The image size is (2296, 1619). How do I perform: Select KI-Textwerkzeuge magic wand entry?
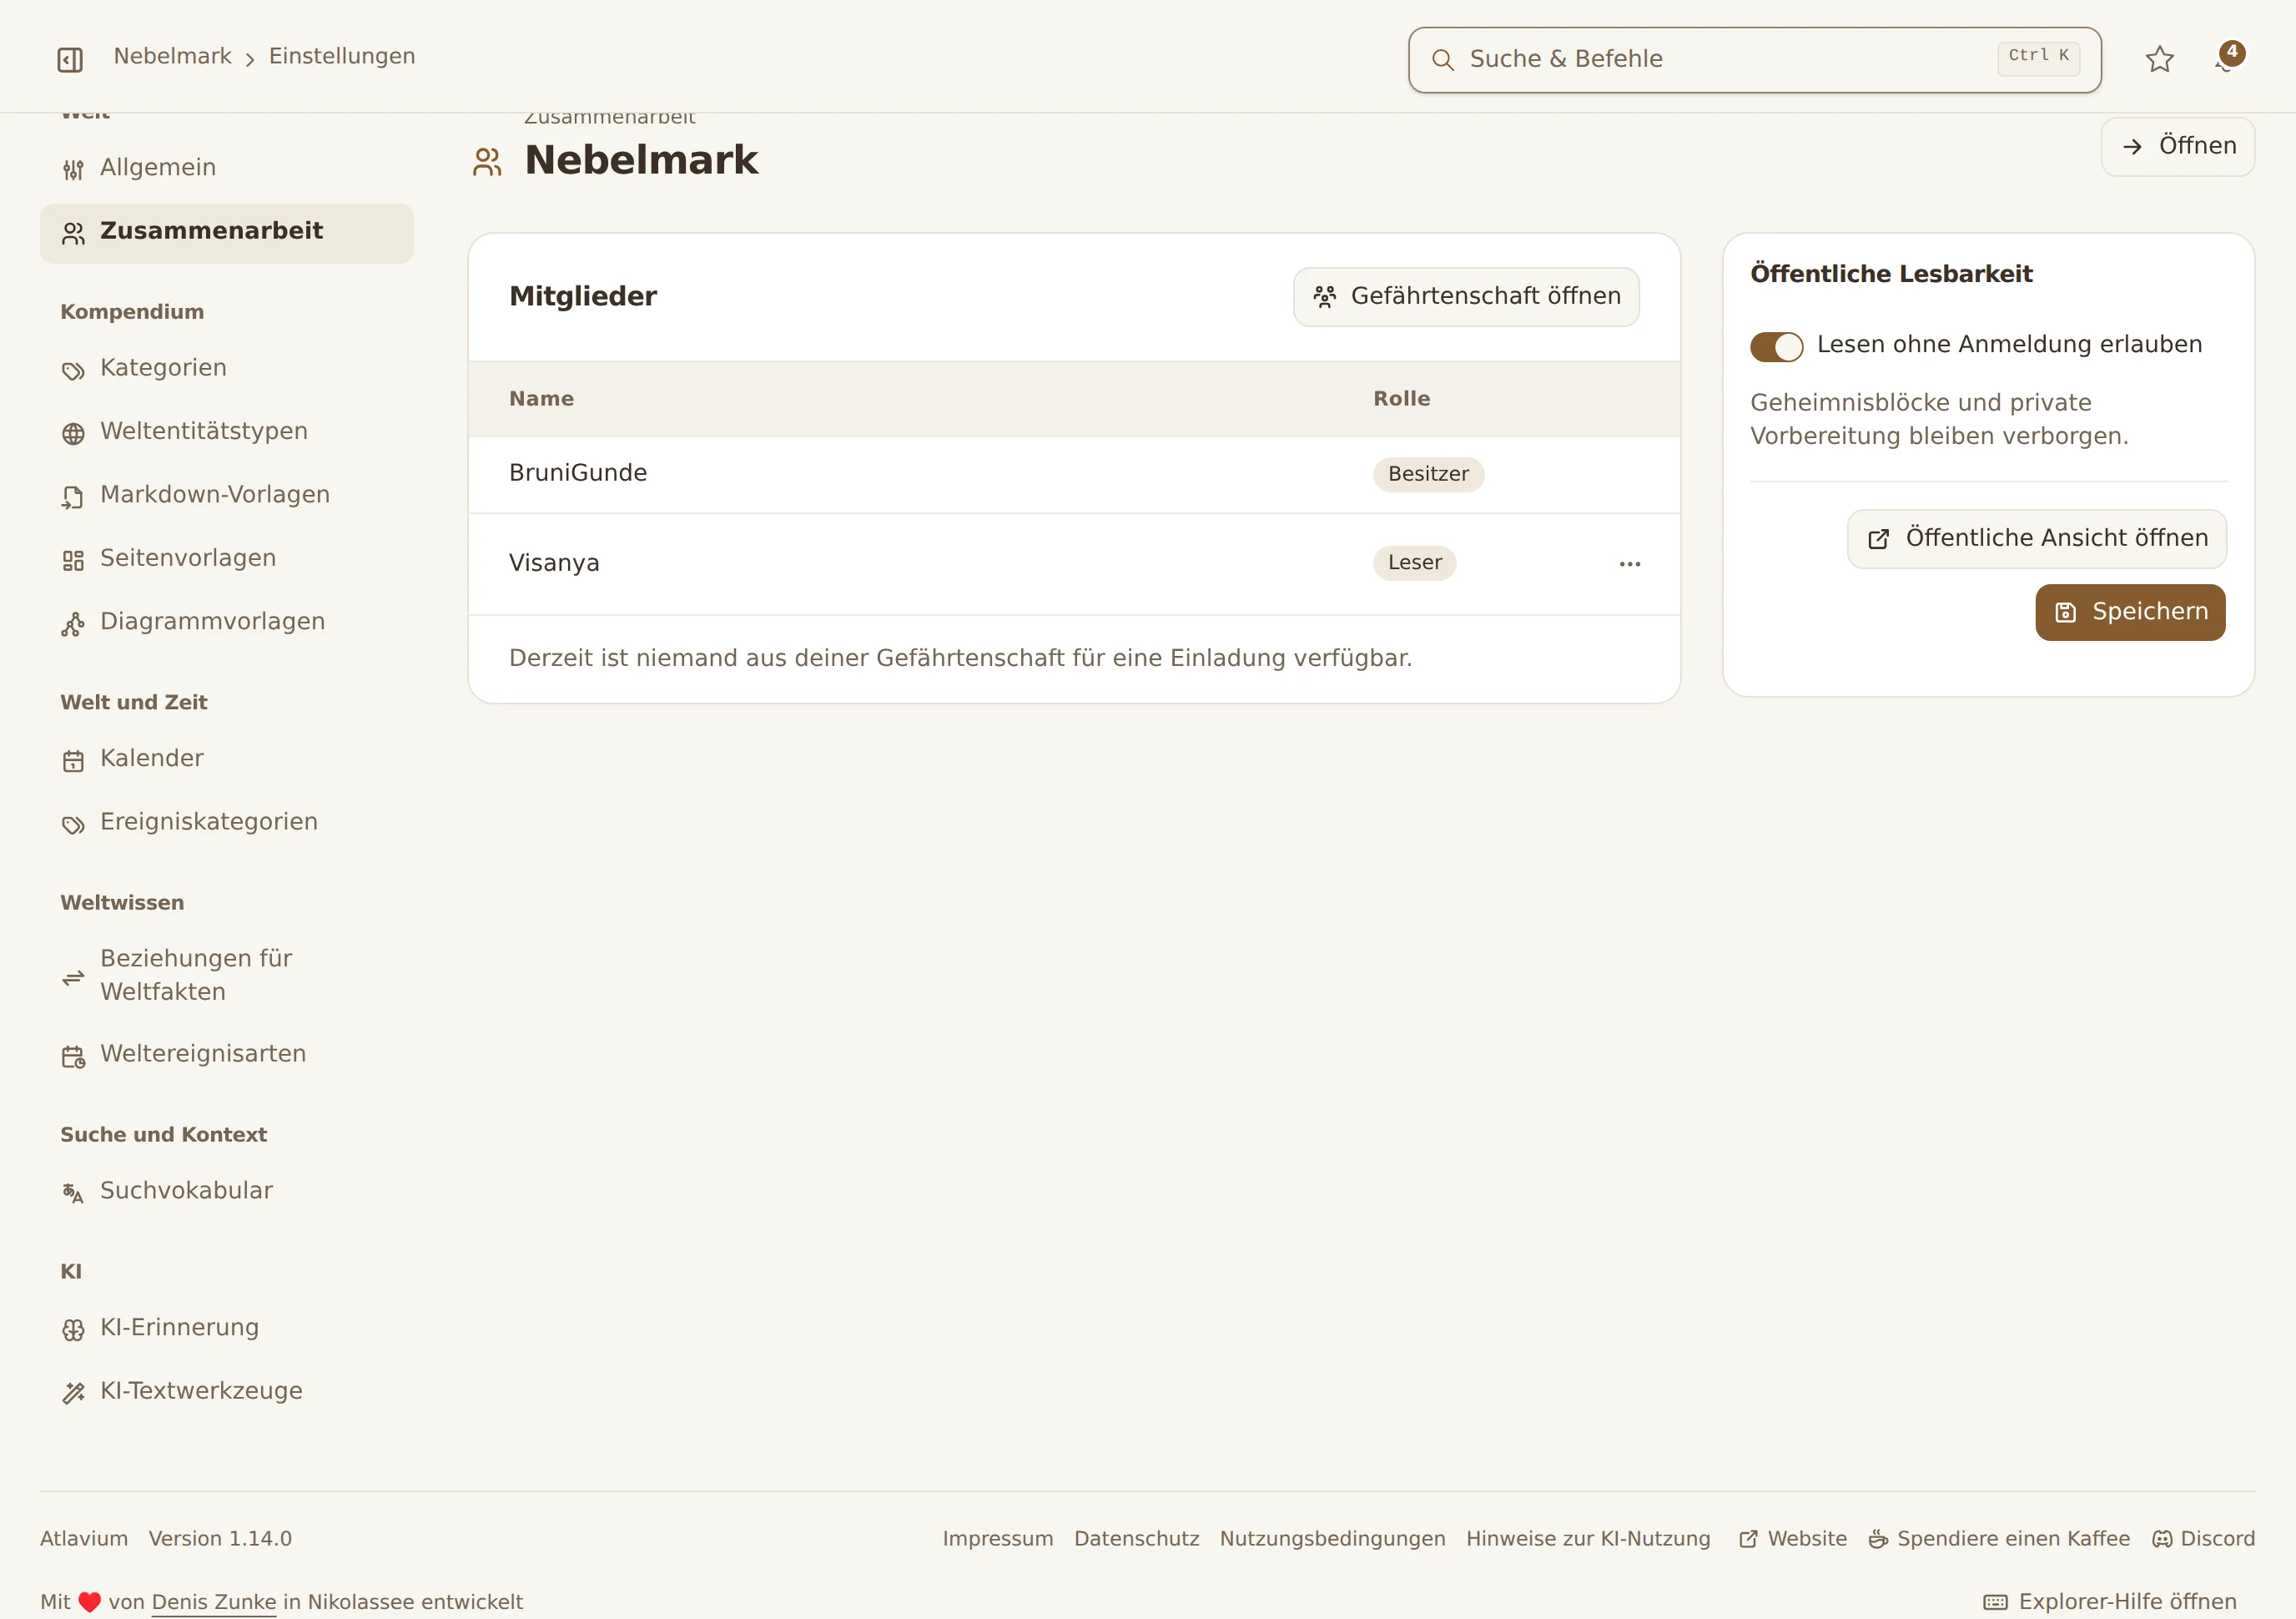tap(227, 1391)
